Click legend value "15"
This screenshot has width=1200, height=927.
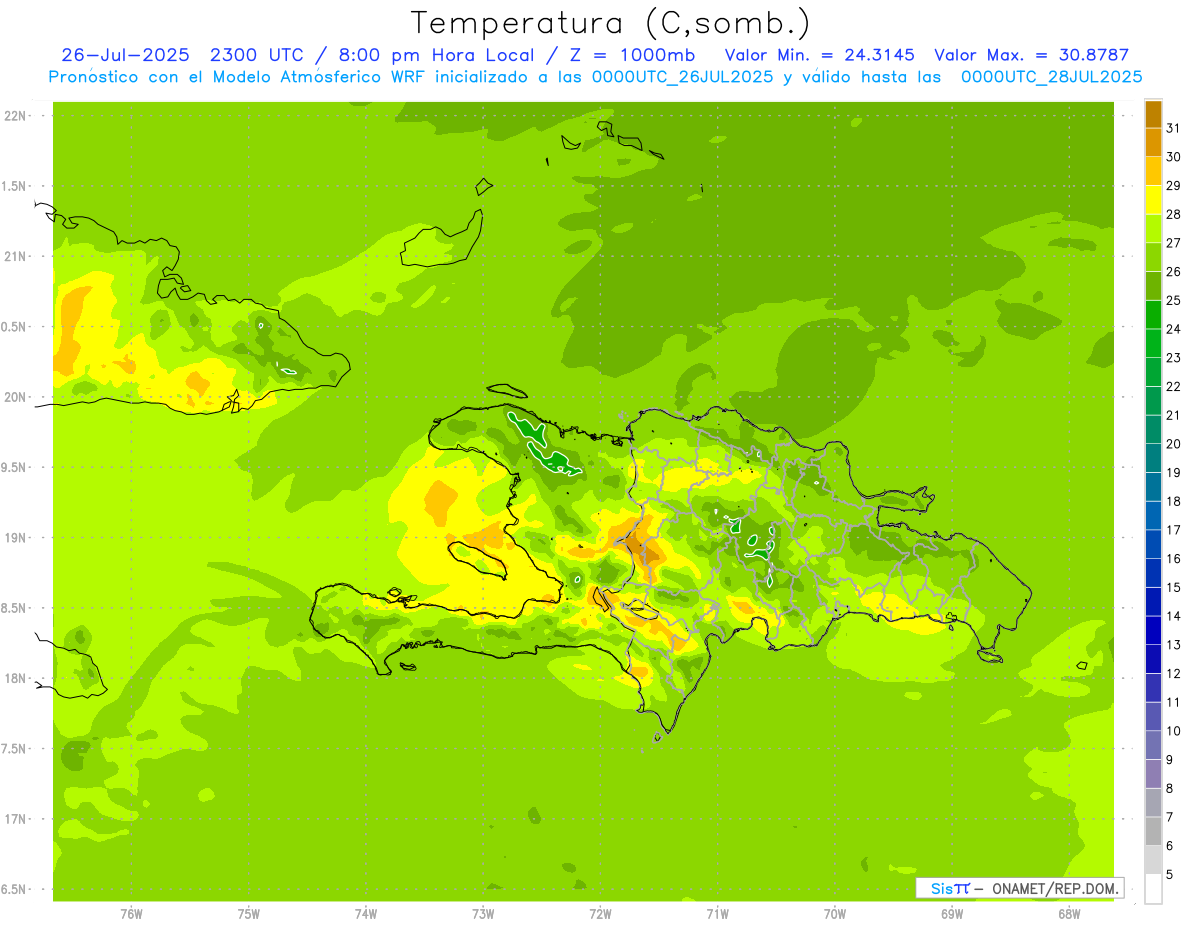click(1174, 587)
